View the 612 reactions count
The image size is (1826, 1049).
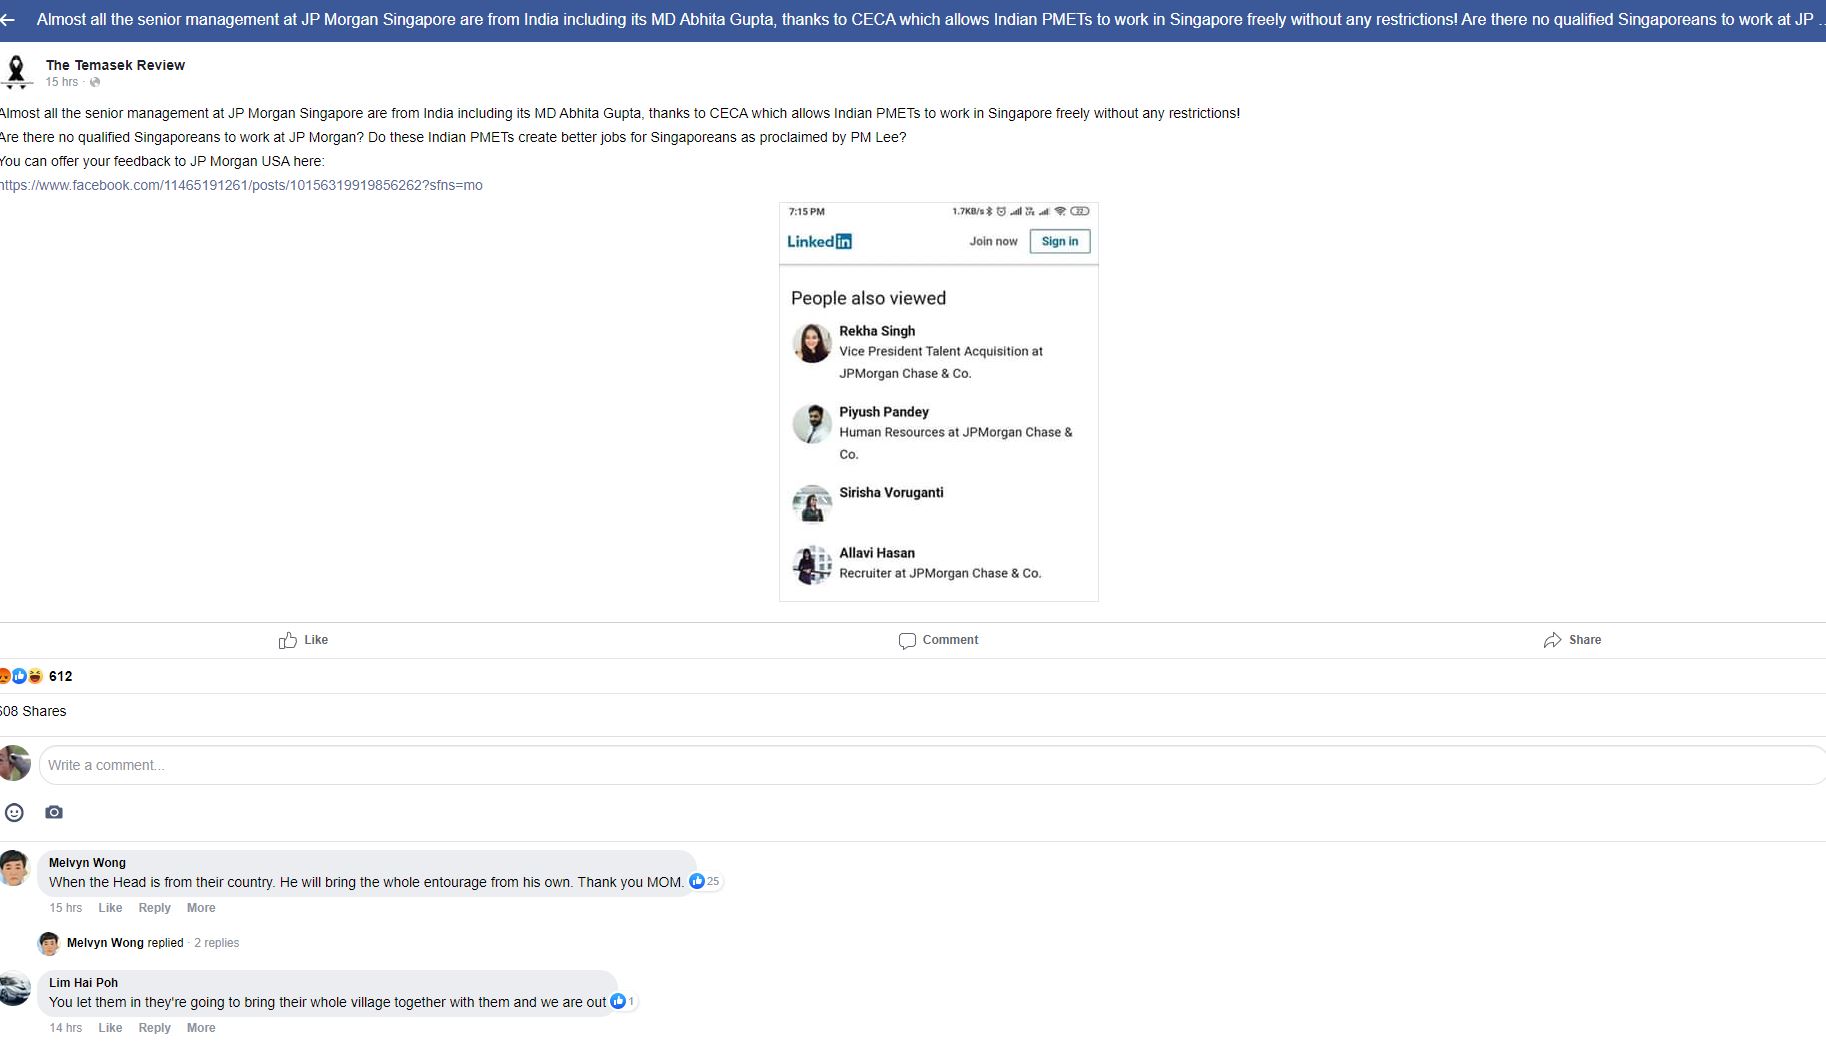pos(61,676)
